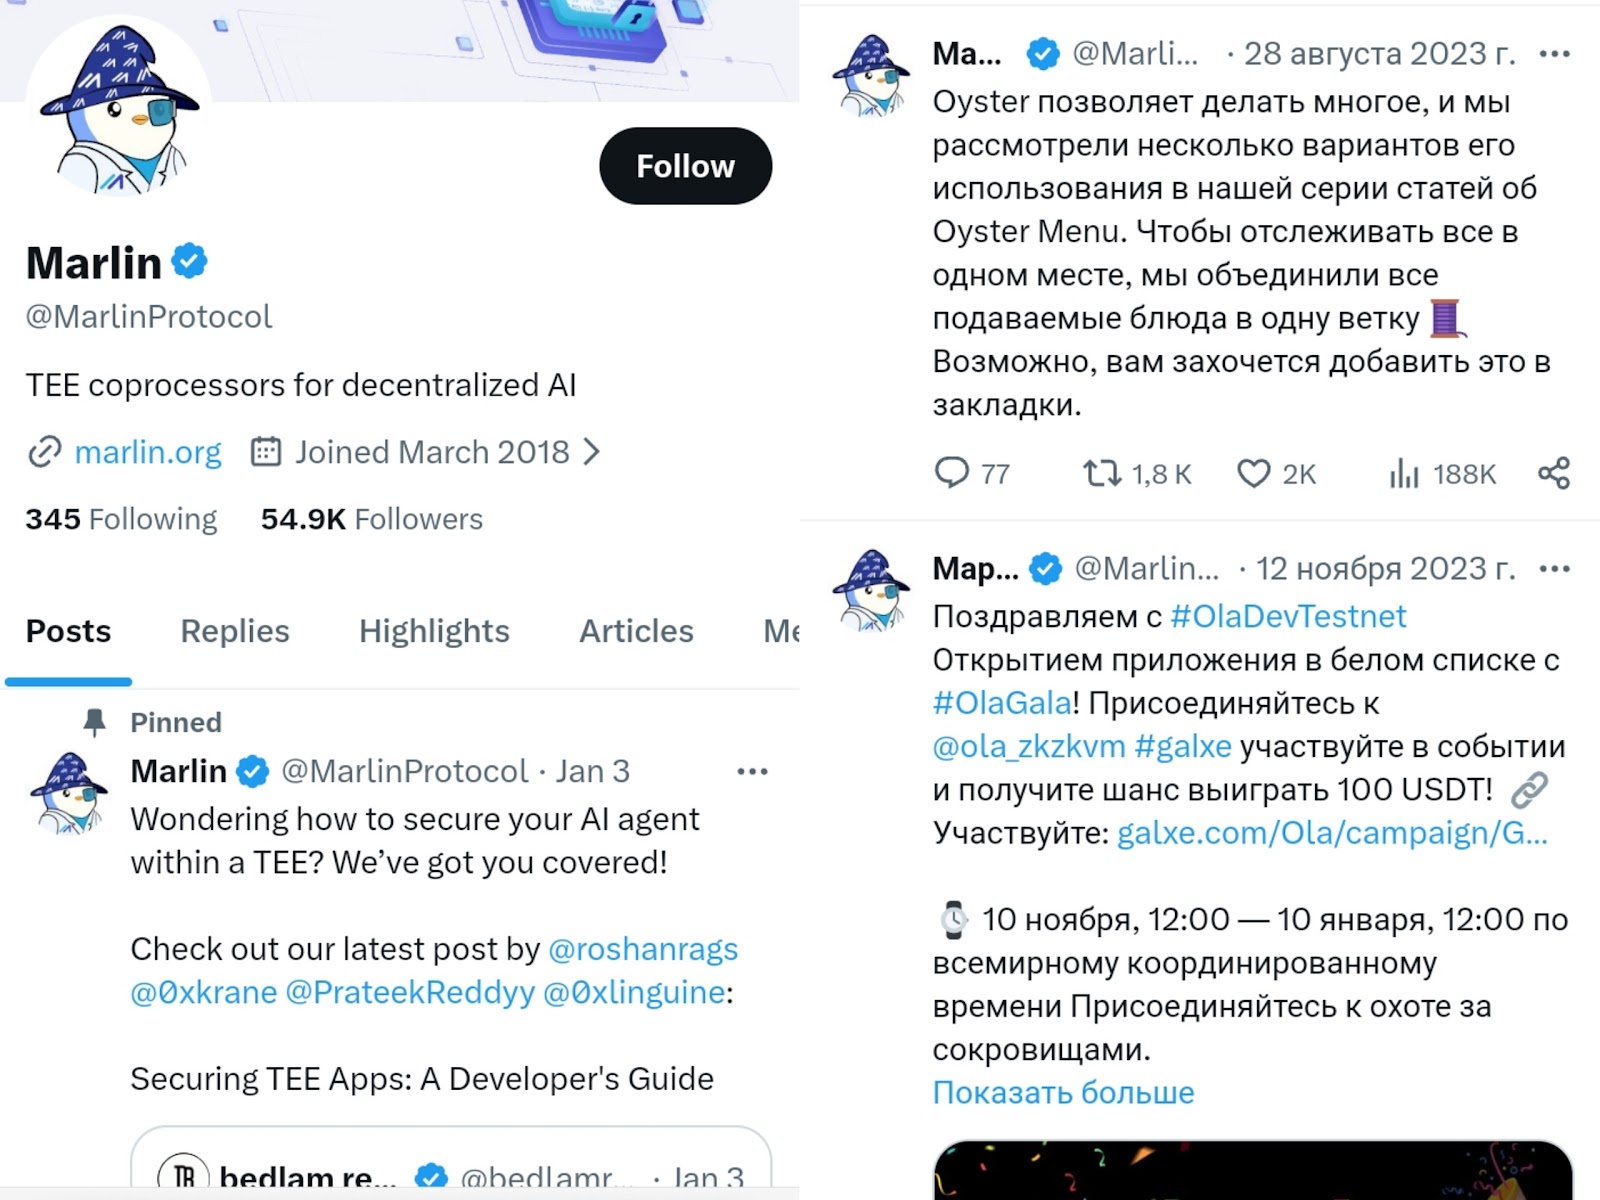Switch to the Replies tab

pyautogui.click(x=234, y=631)
